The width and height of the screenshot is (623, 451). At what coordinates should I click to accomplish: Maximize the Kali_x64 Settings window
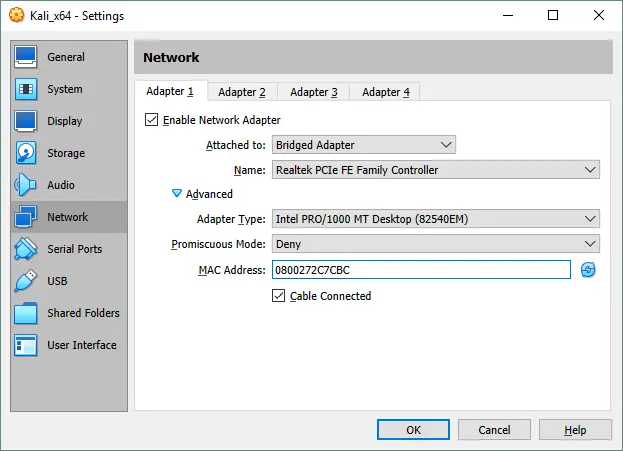tap(553, 15)
